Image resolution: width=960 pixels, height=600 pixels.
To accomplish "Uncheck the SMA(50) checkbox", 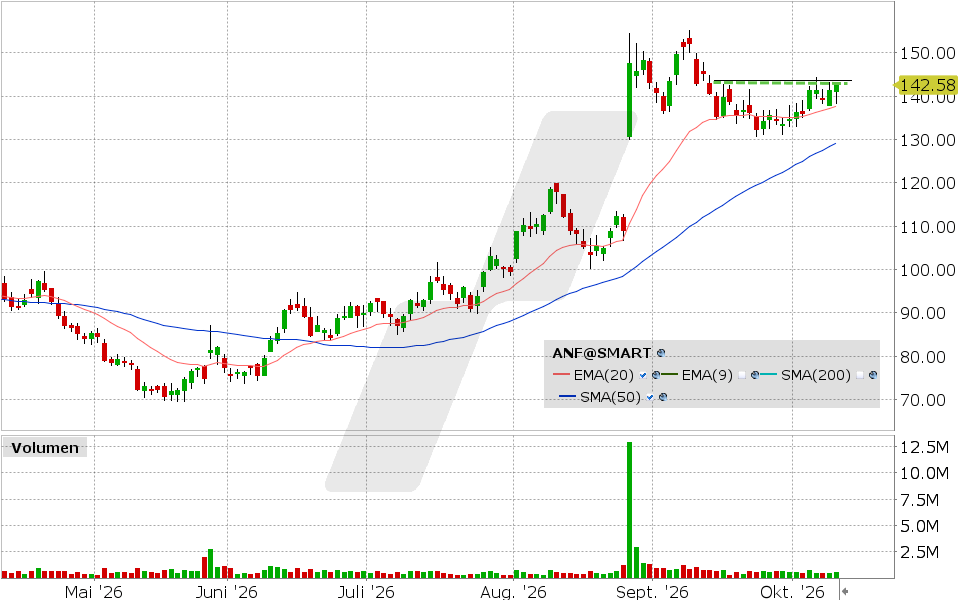I will tap(650, 397).
